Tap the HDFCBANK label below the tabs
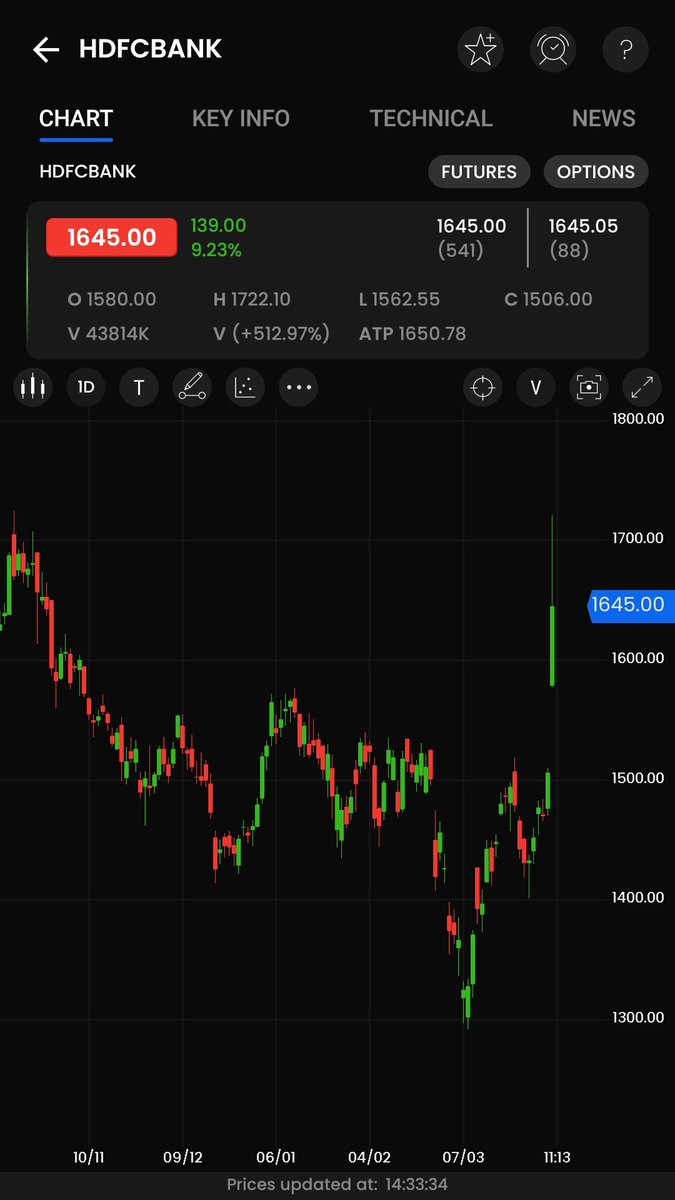This screenshot has height=1200, width=675. tap(88, 171)
